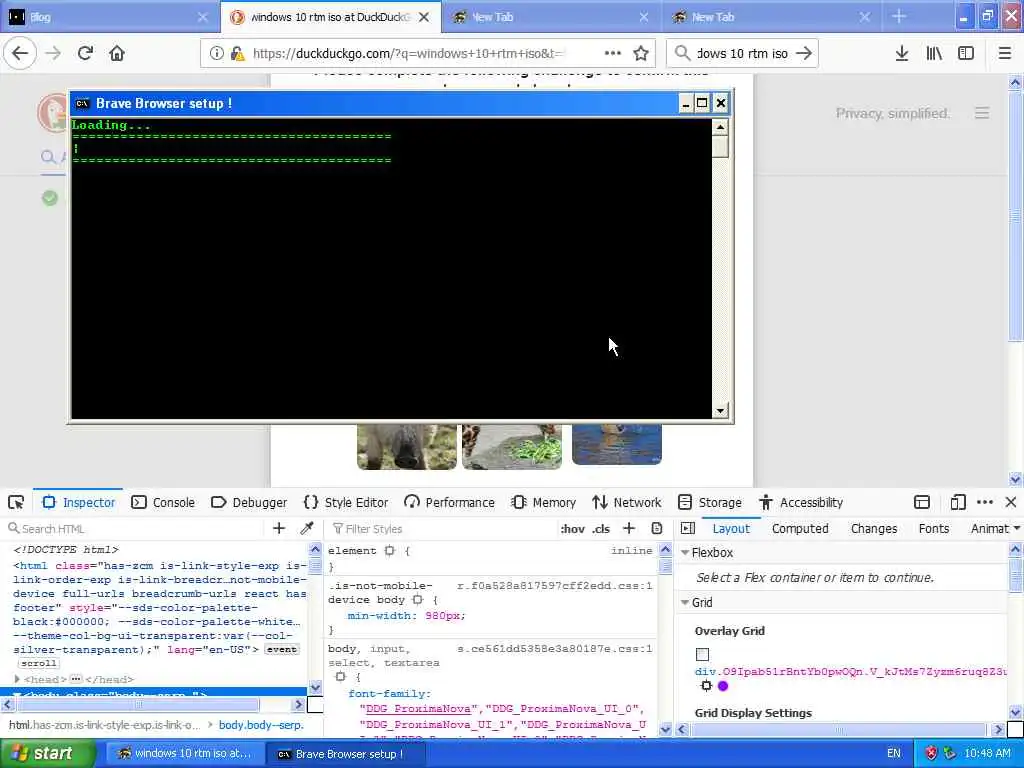
Task: Switch to Debugger tab
Action: pos(249,502)
